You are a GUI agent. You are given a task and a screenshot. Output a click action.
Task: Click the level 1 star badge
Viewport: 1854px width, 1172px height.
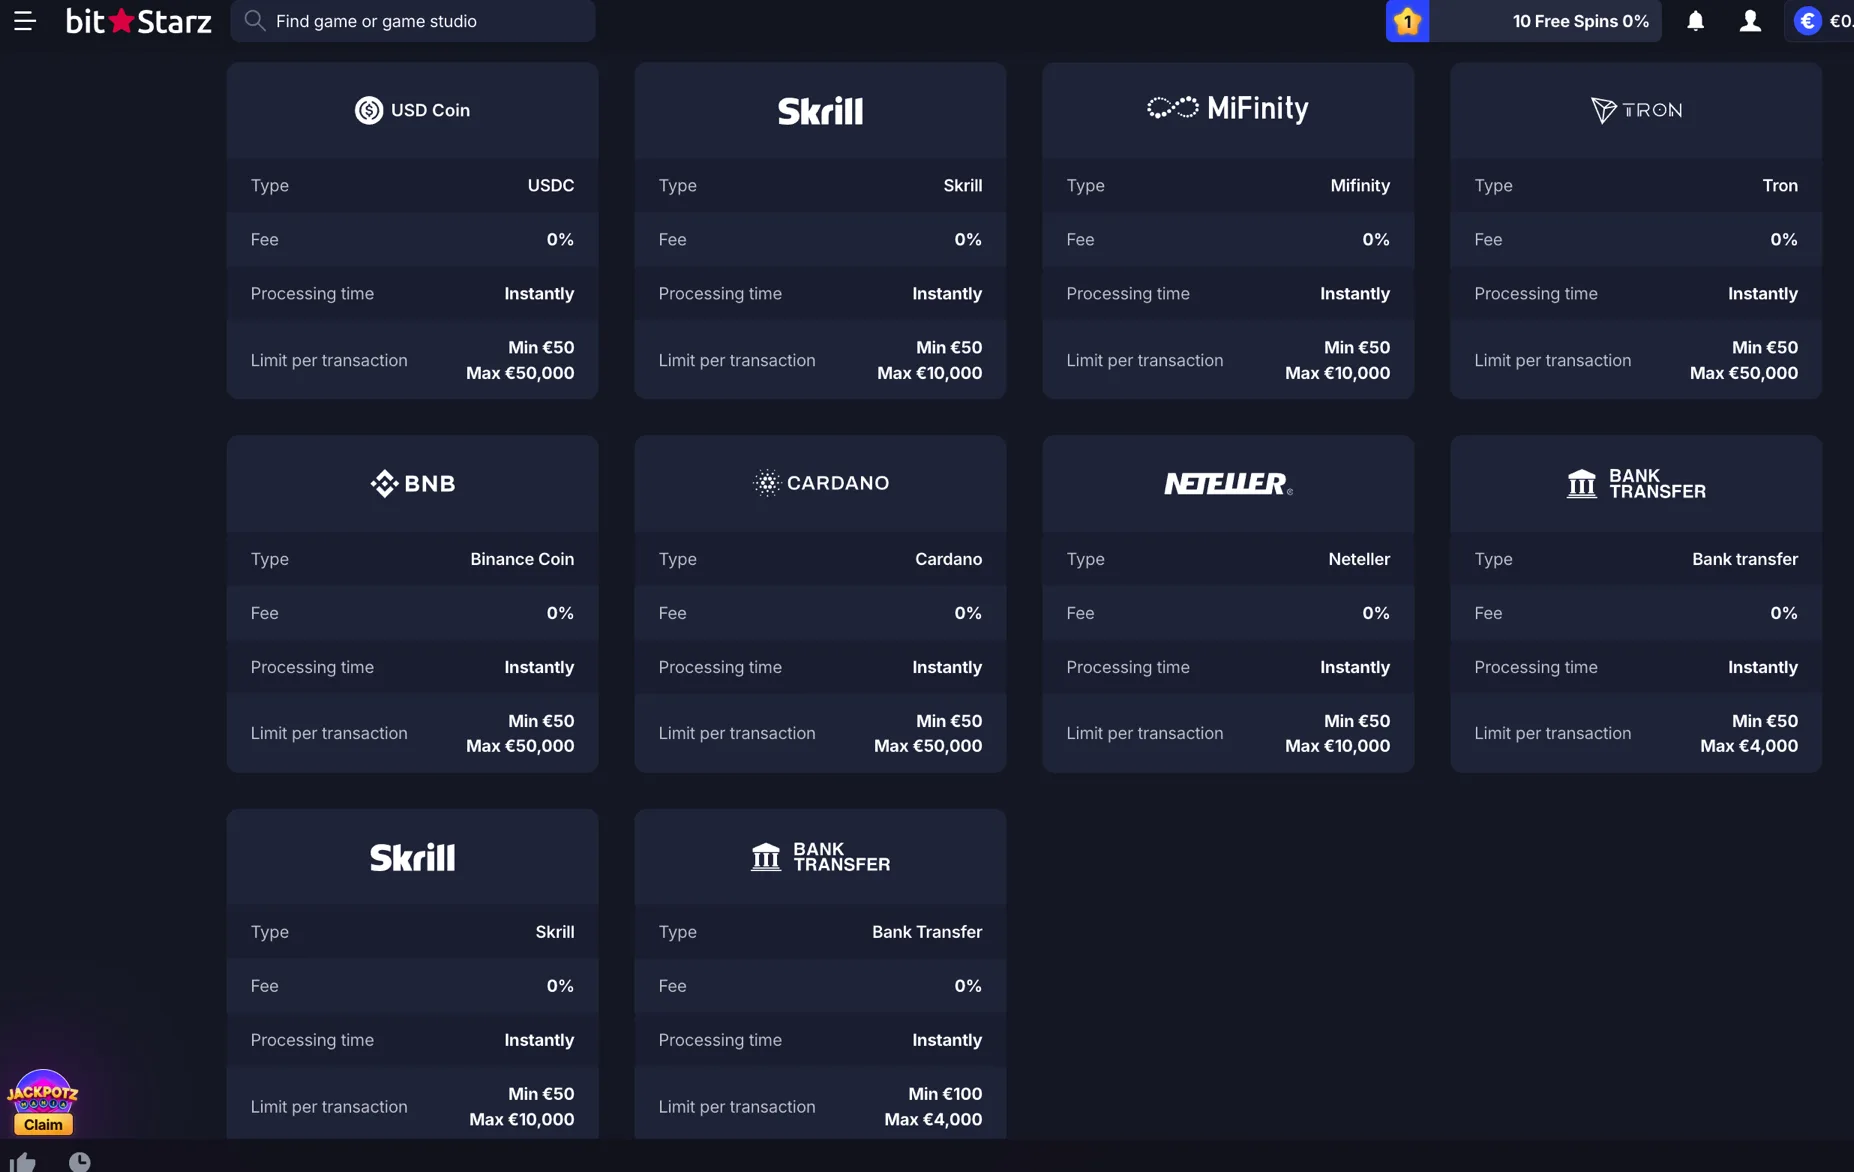tap(1407, 21)
